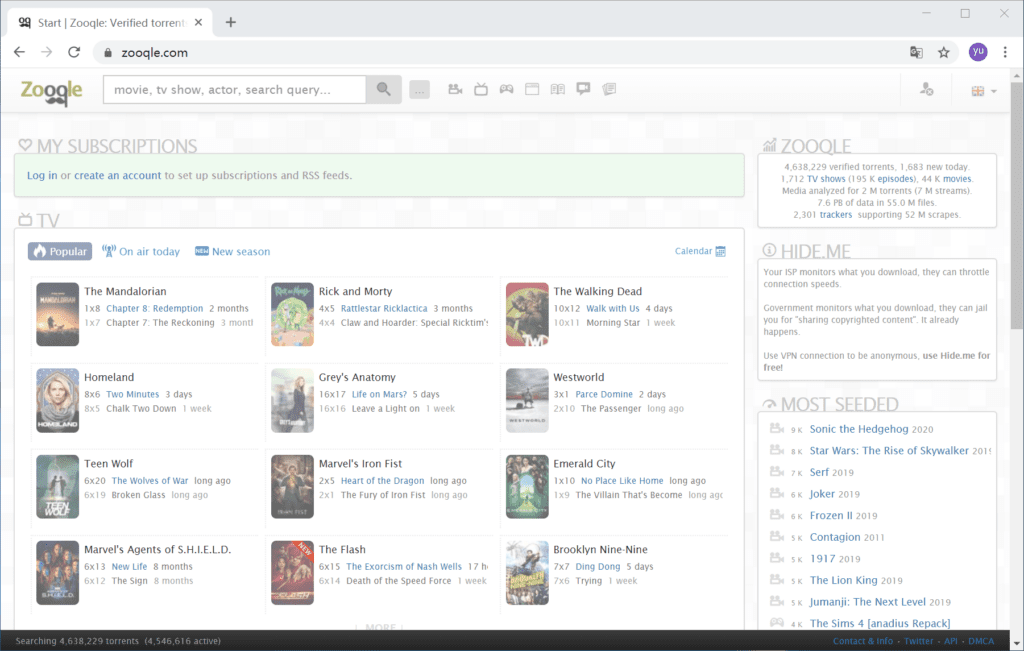
Task: Bookmark this page with the star icon
Action: pos(943,52)
